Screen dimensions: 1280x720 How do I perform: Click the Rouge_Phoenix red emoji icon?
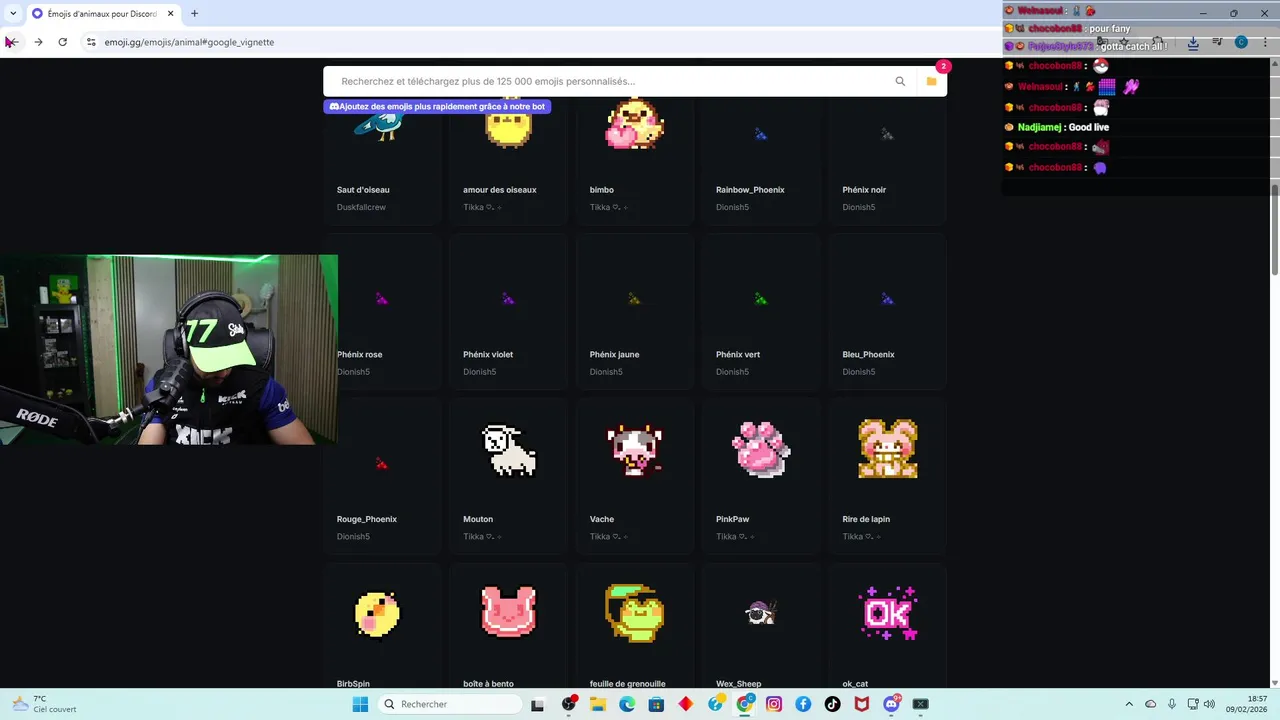coord(381,463)
